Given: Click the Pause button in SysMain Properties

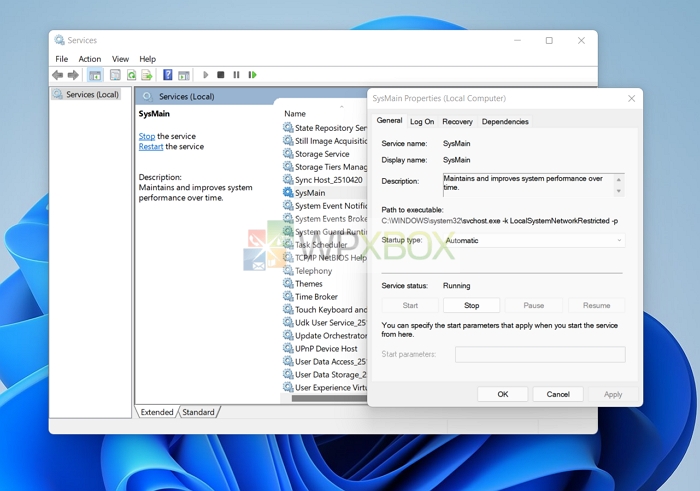Looking at the screenshot, I should 533,305.
